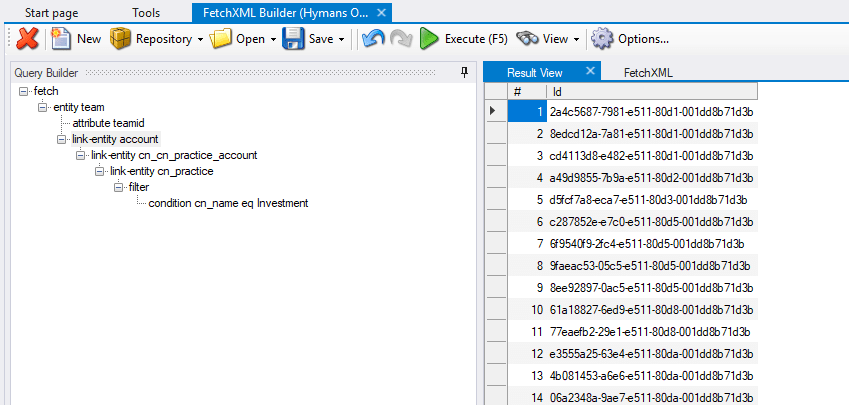The height and width of the screenshot is (405, 849).
Task: Open the View dropdown menu
Action: (576, 39)
